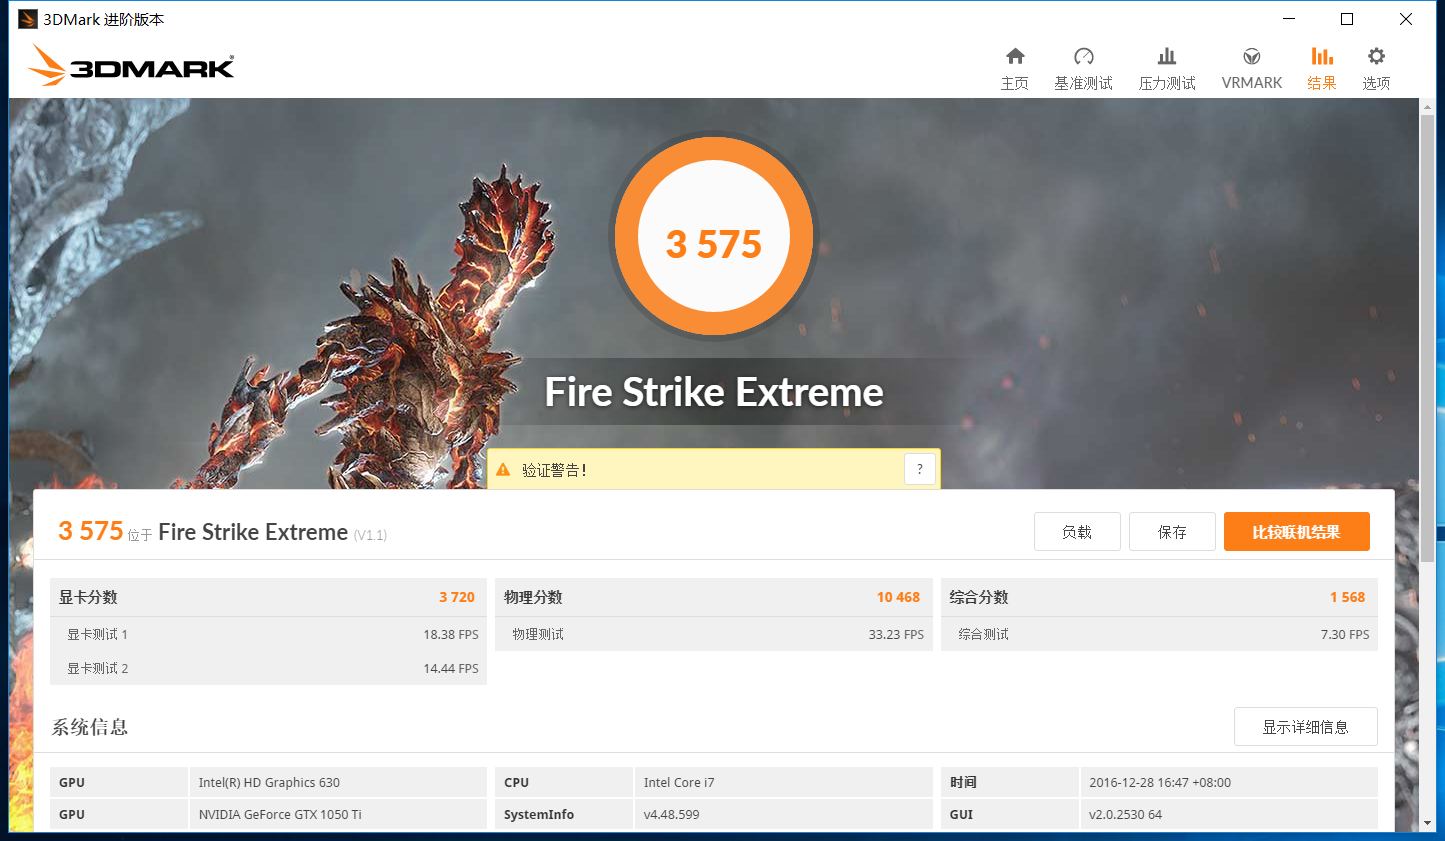Maximize the 3DMark window
Image resolution: width=1445 pixels, height=841 pixels.
click(x=1347, y=19)
